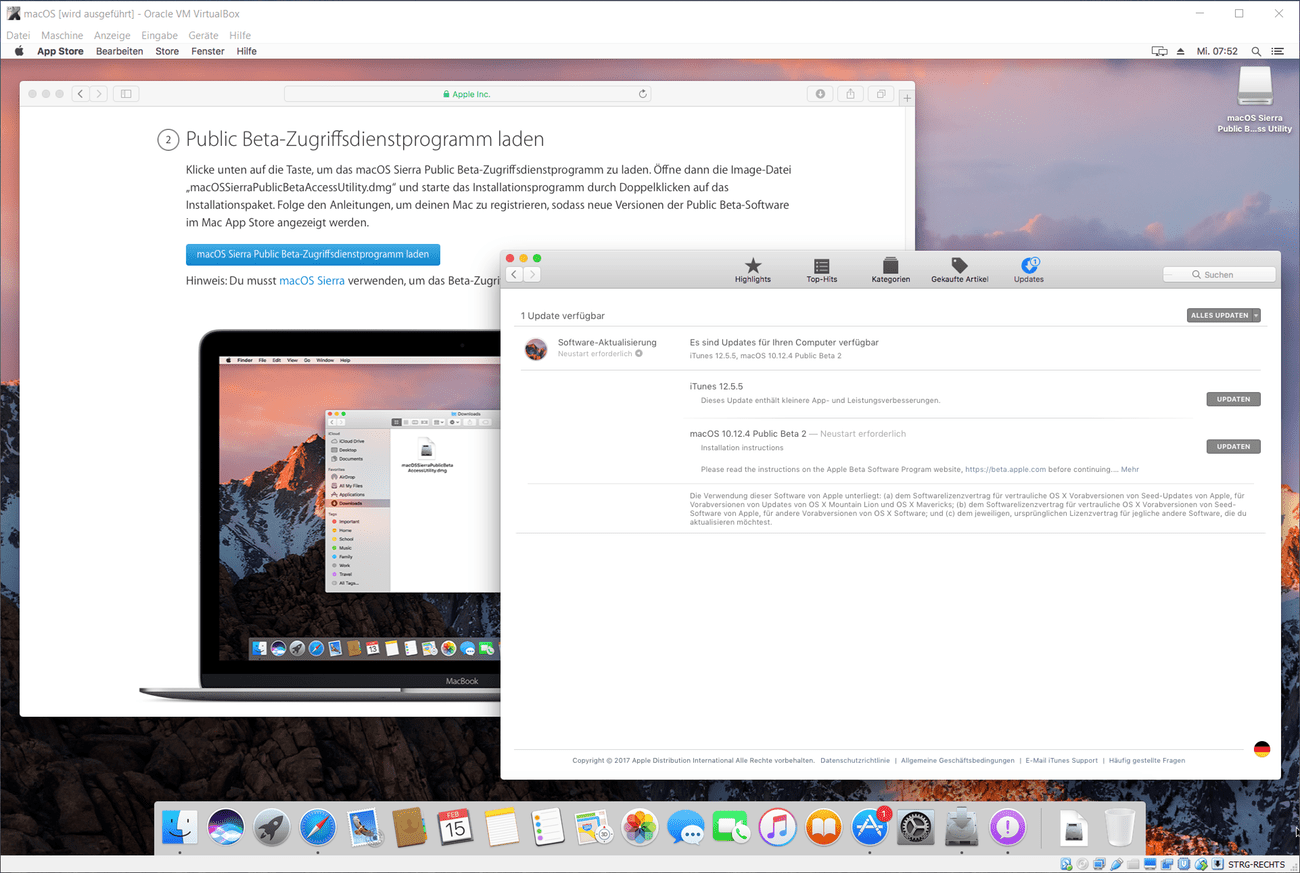Open the Apple menu
The height and width of the screenshot is (873, 1300).
[19, 51]
